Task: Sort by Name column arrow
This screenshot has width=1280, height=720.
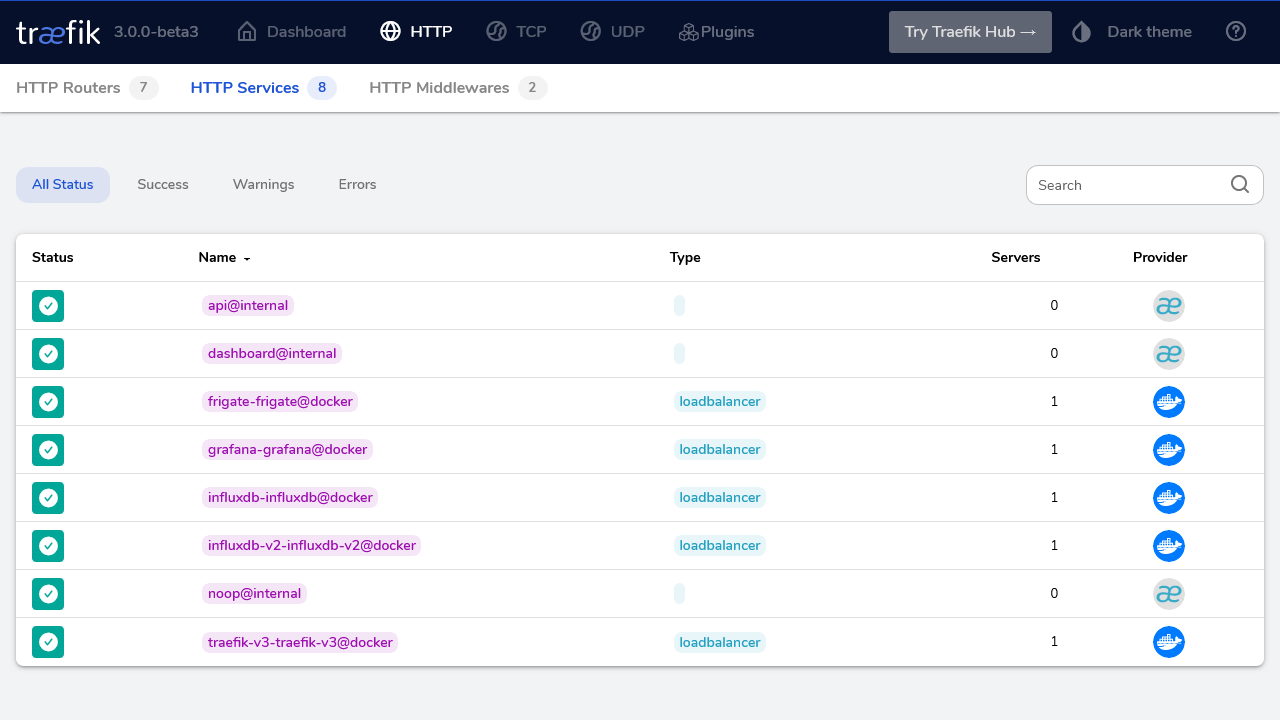Action: [246, 258]
